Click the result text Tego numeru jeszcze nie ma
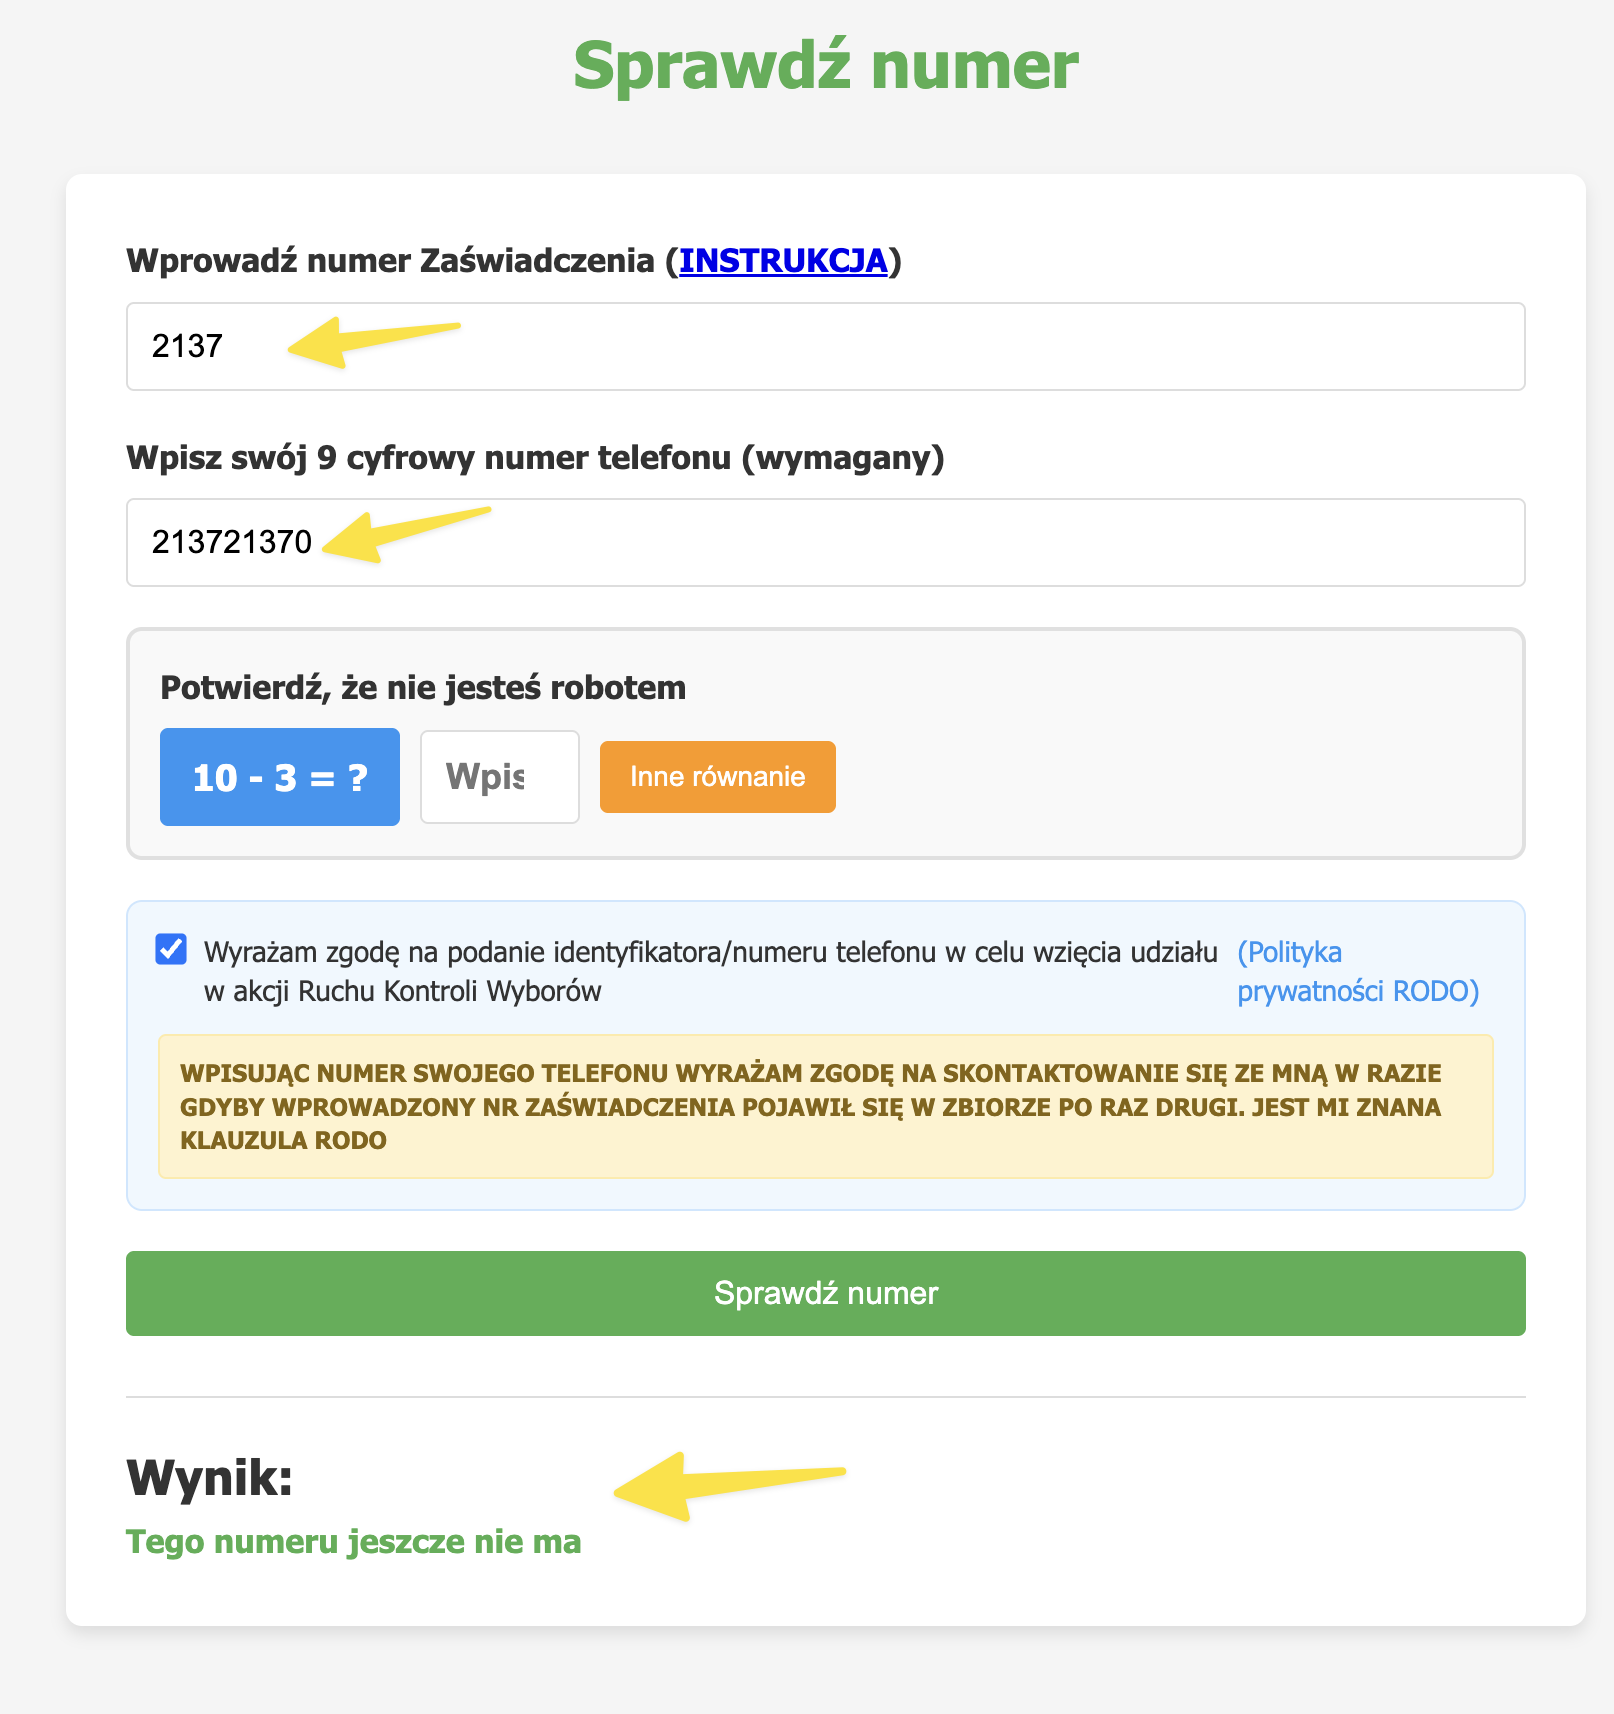This screenshot has width=1614, height=1714. [x=353, y=1542]
